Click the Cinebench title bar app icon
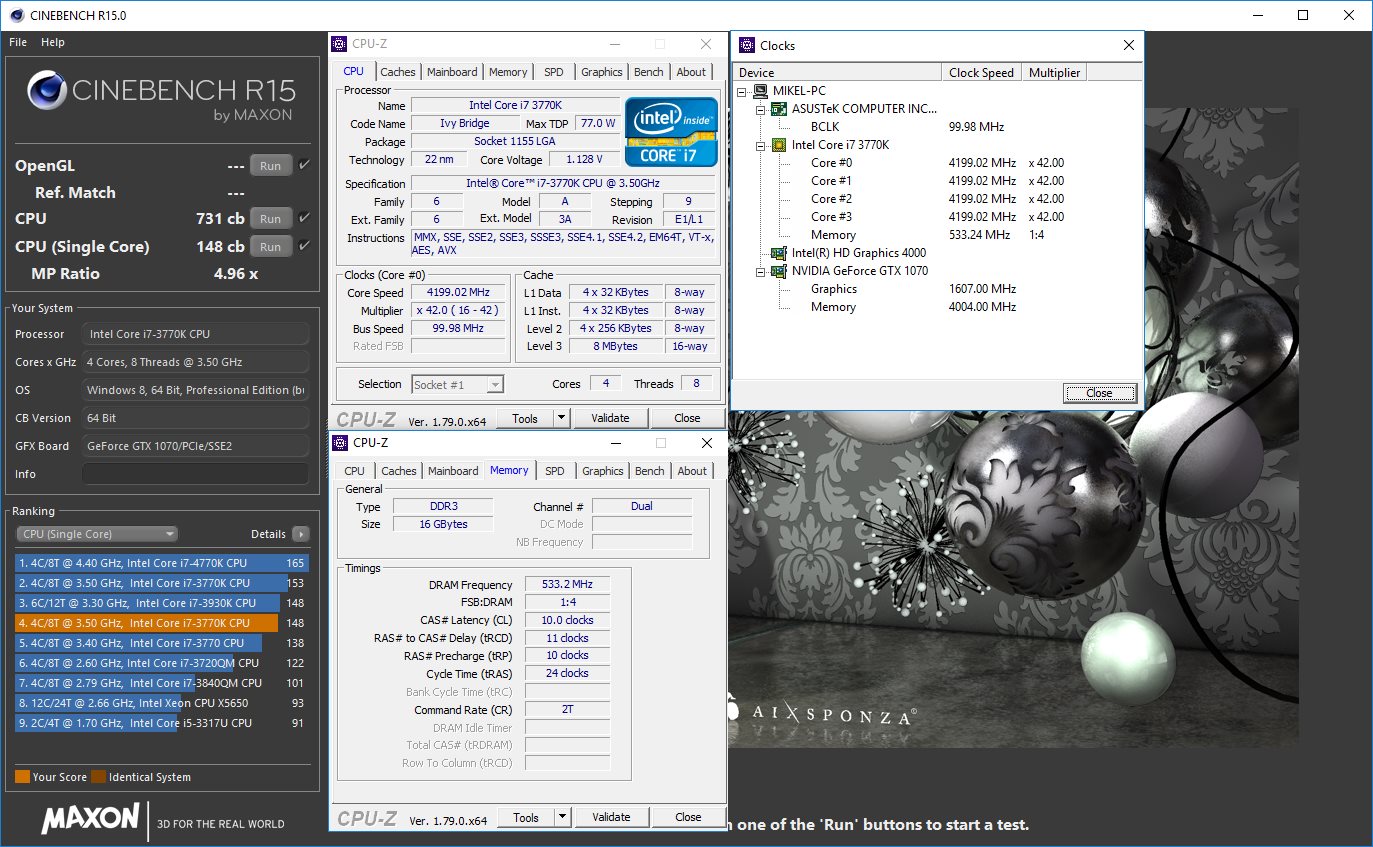1373x847 pixels. [16, 15]
